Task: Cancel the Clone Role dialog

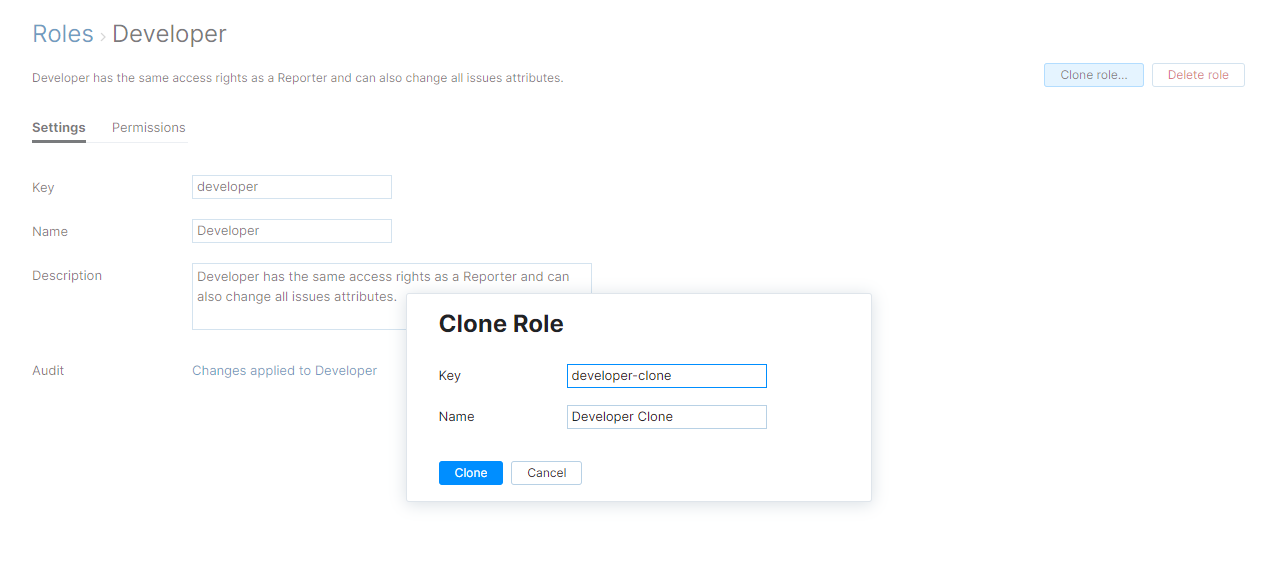Action: (x=546, y=473)
